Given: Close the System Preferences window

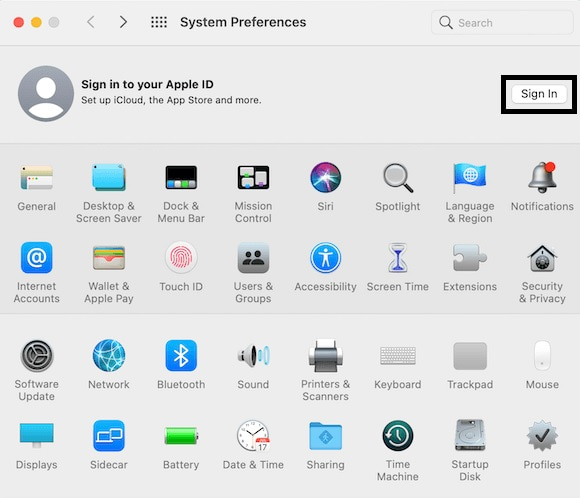Looking at the screenshot, I should [x=18, y=23].
